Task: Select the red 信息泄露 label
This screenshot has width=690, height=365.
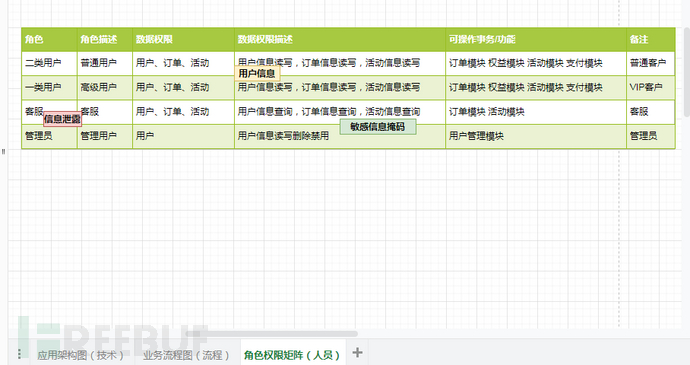Action: coord(62,119)
